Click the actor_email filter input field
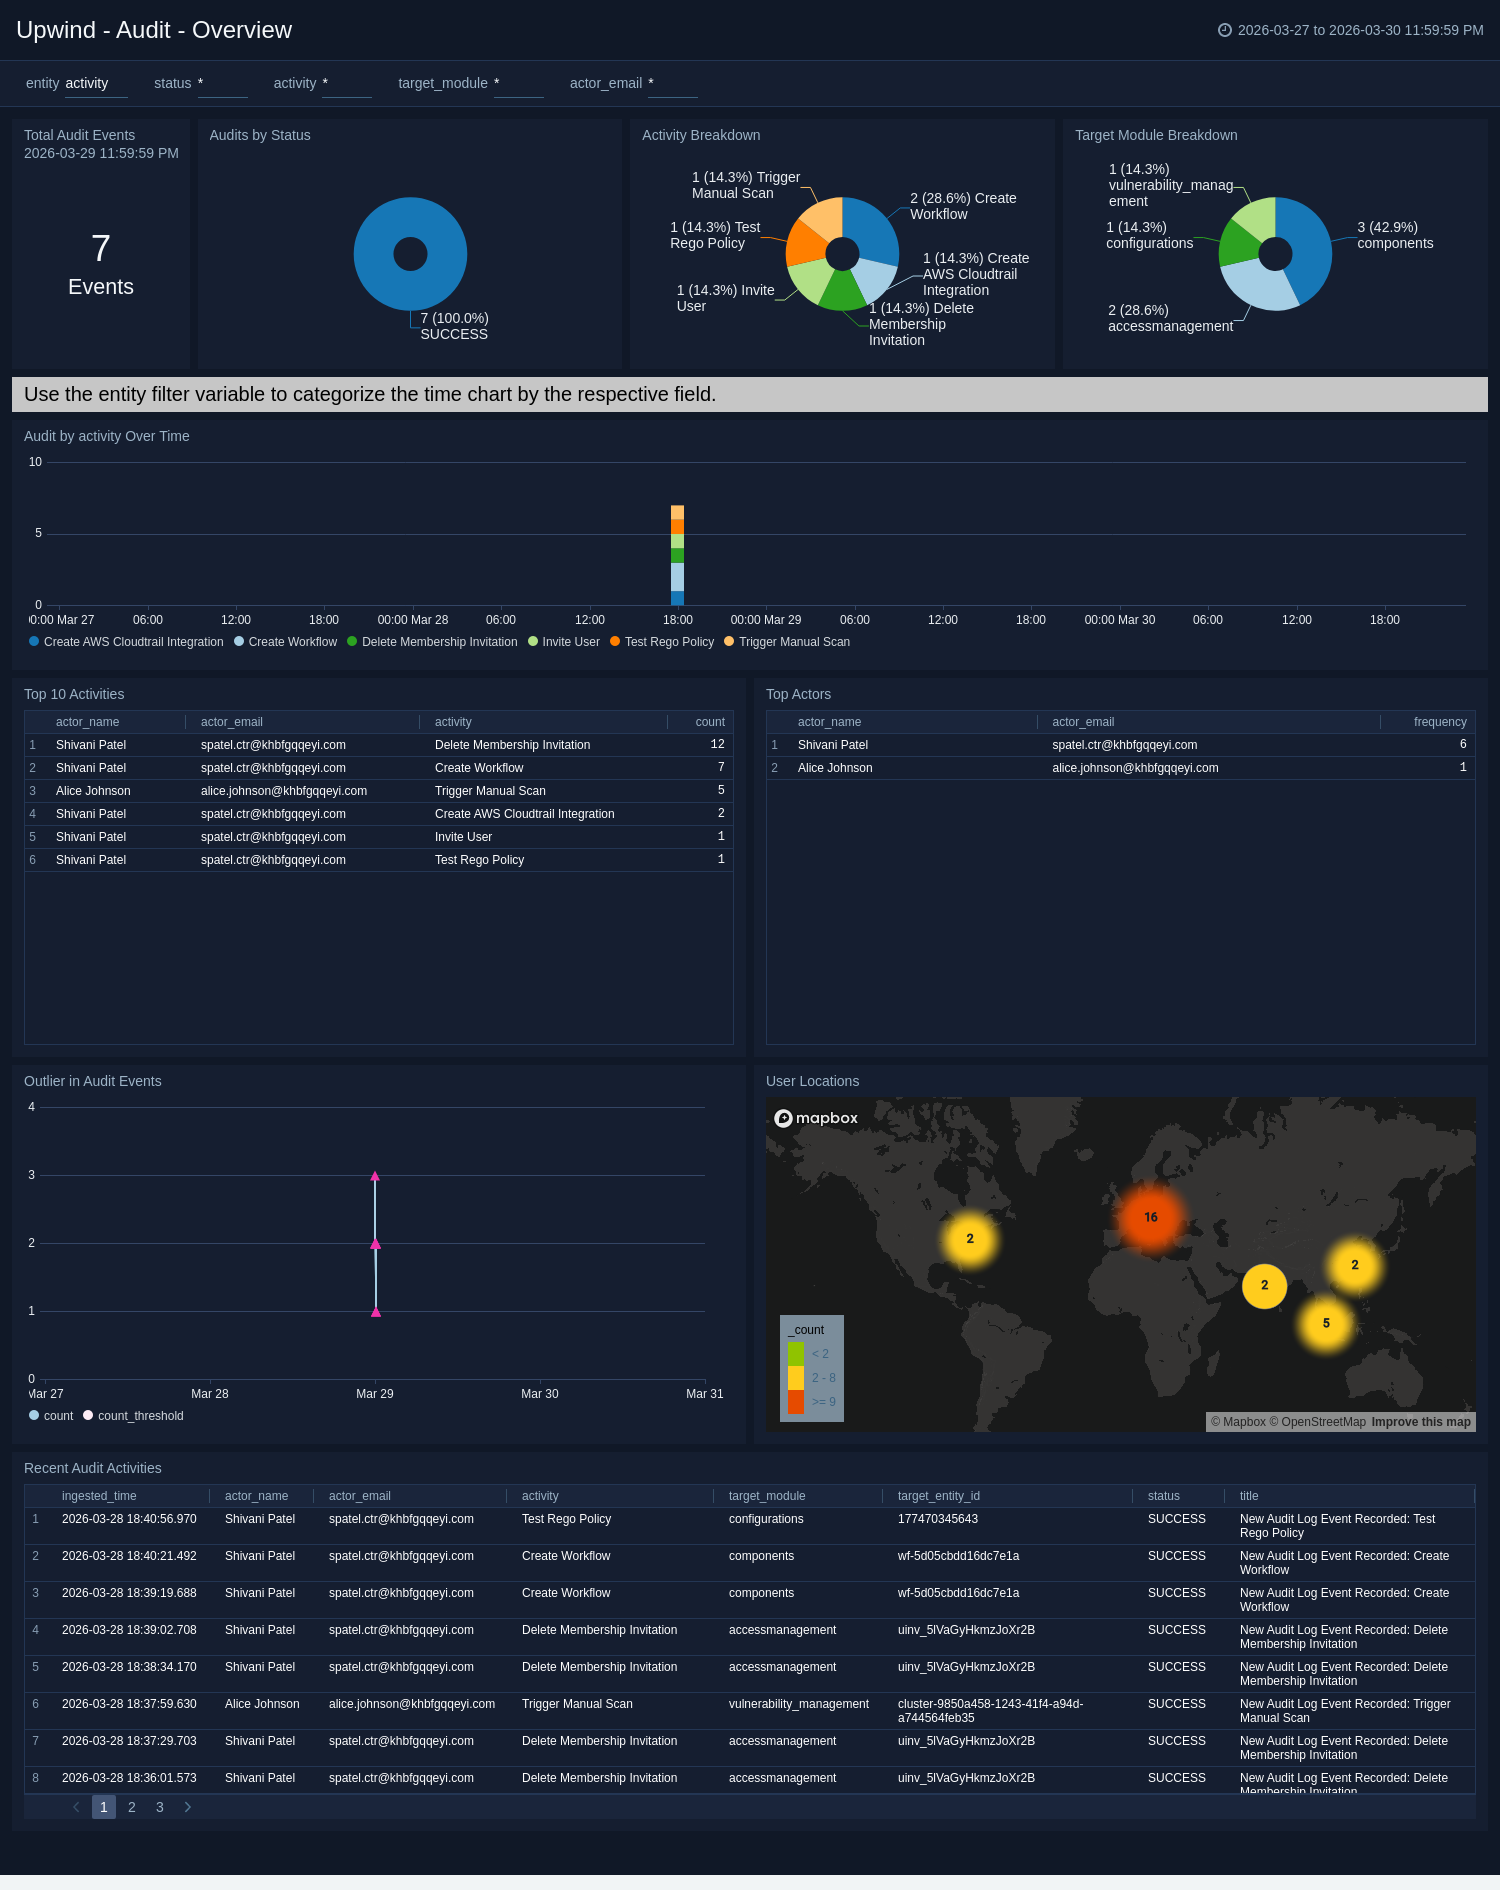 [672, 84]
